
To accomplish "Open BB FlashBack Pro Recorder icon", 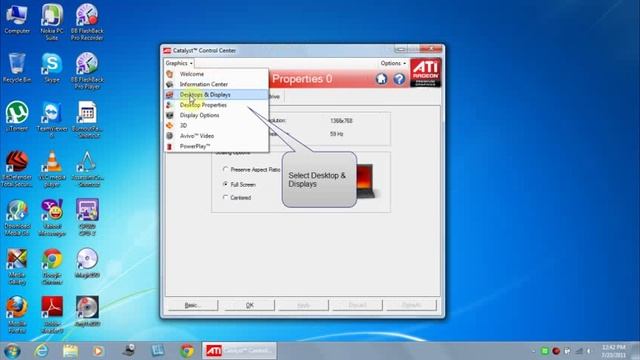I will [87, 22].
